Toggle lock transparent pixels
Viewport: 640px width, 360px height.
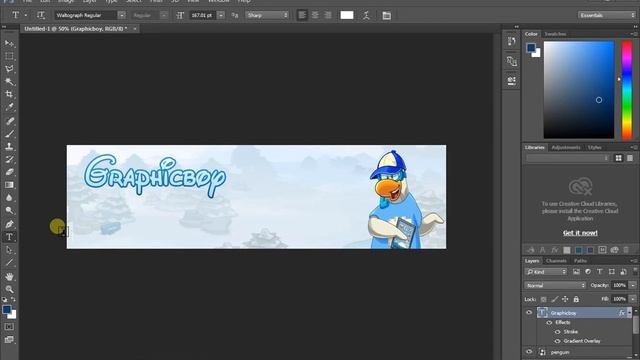tap(543, 299)
